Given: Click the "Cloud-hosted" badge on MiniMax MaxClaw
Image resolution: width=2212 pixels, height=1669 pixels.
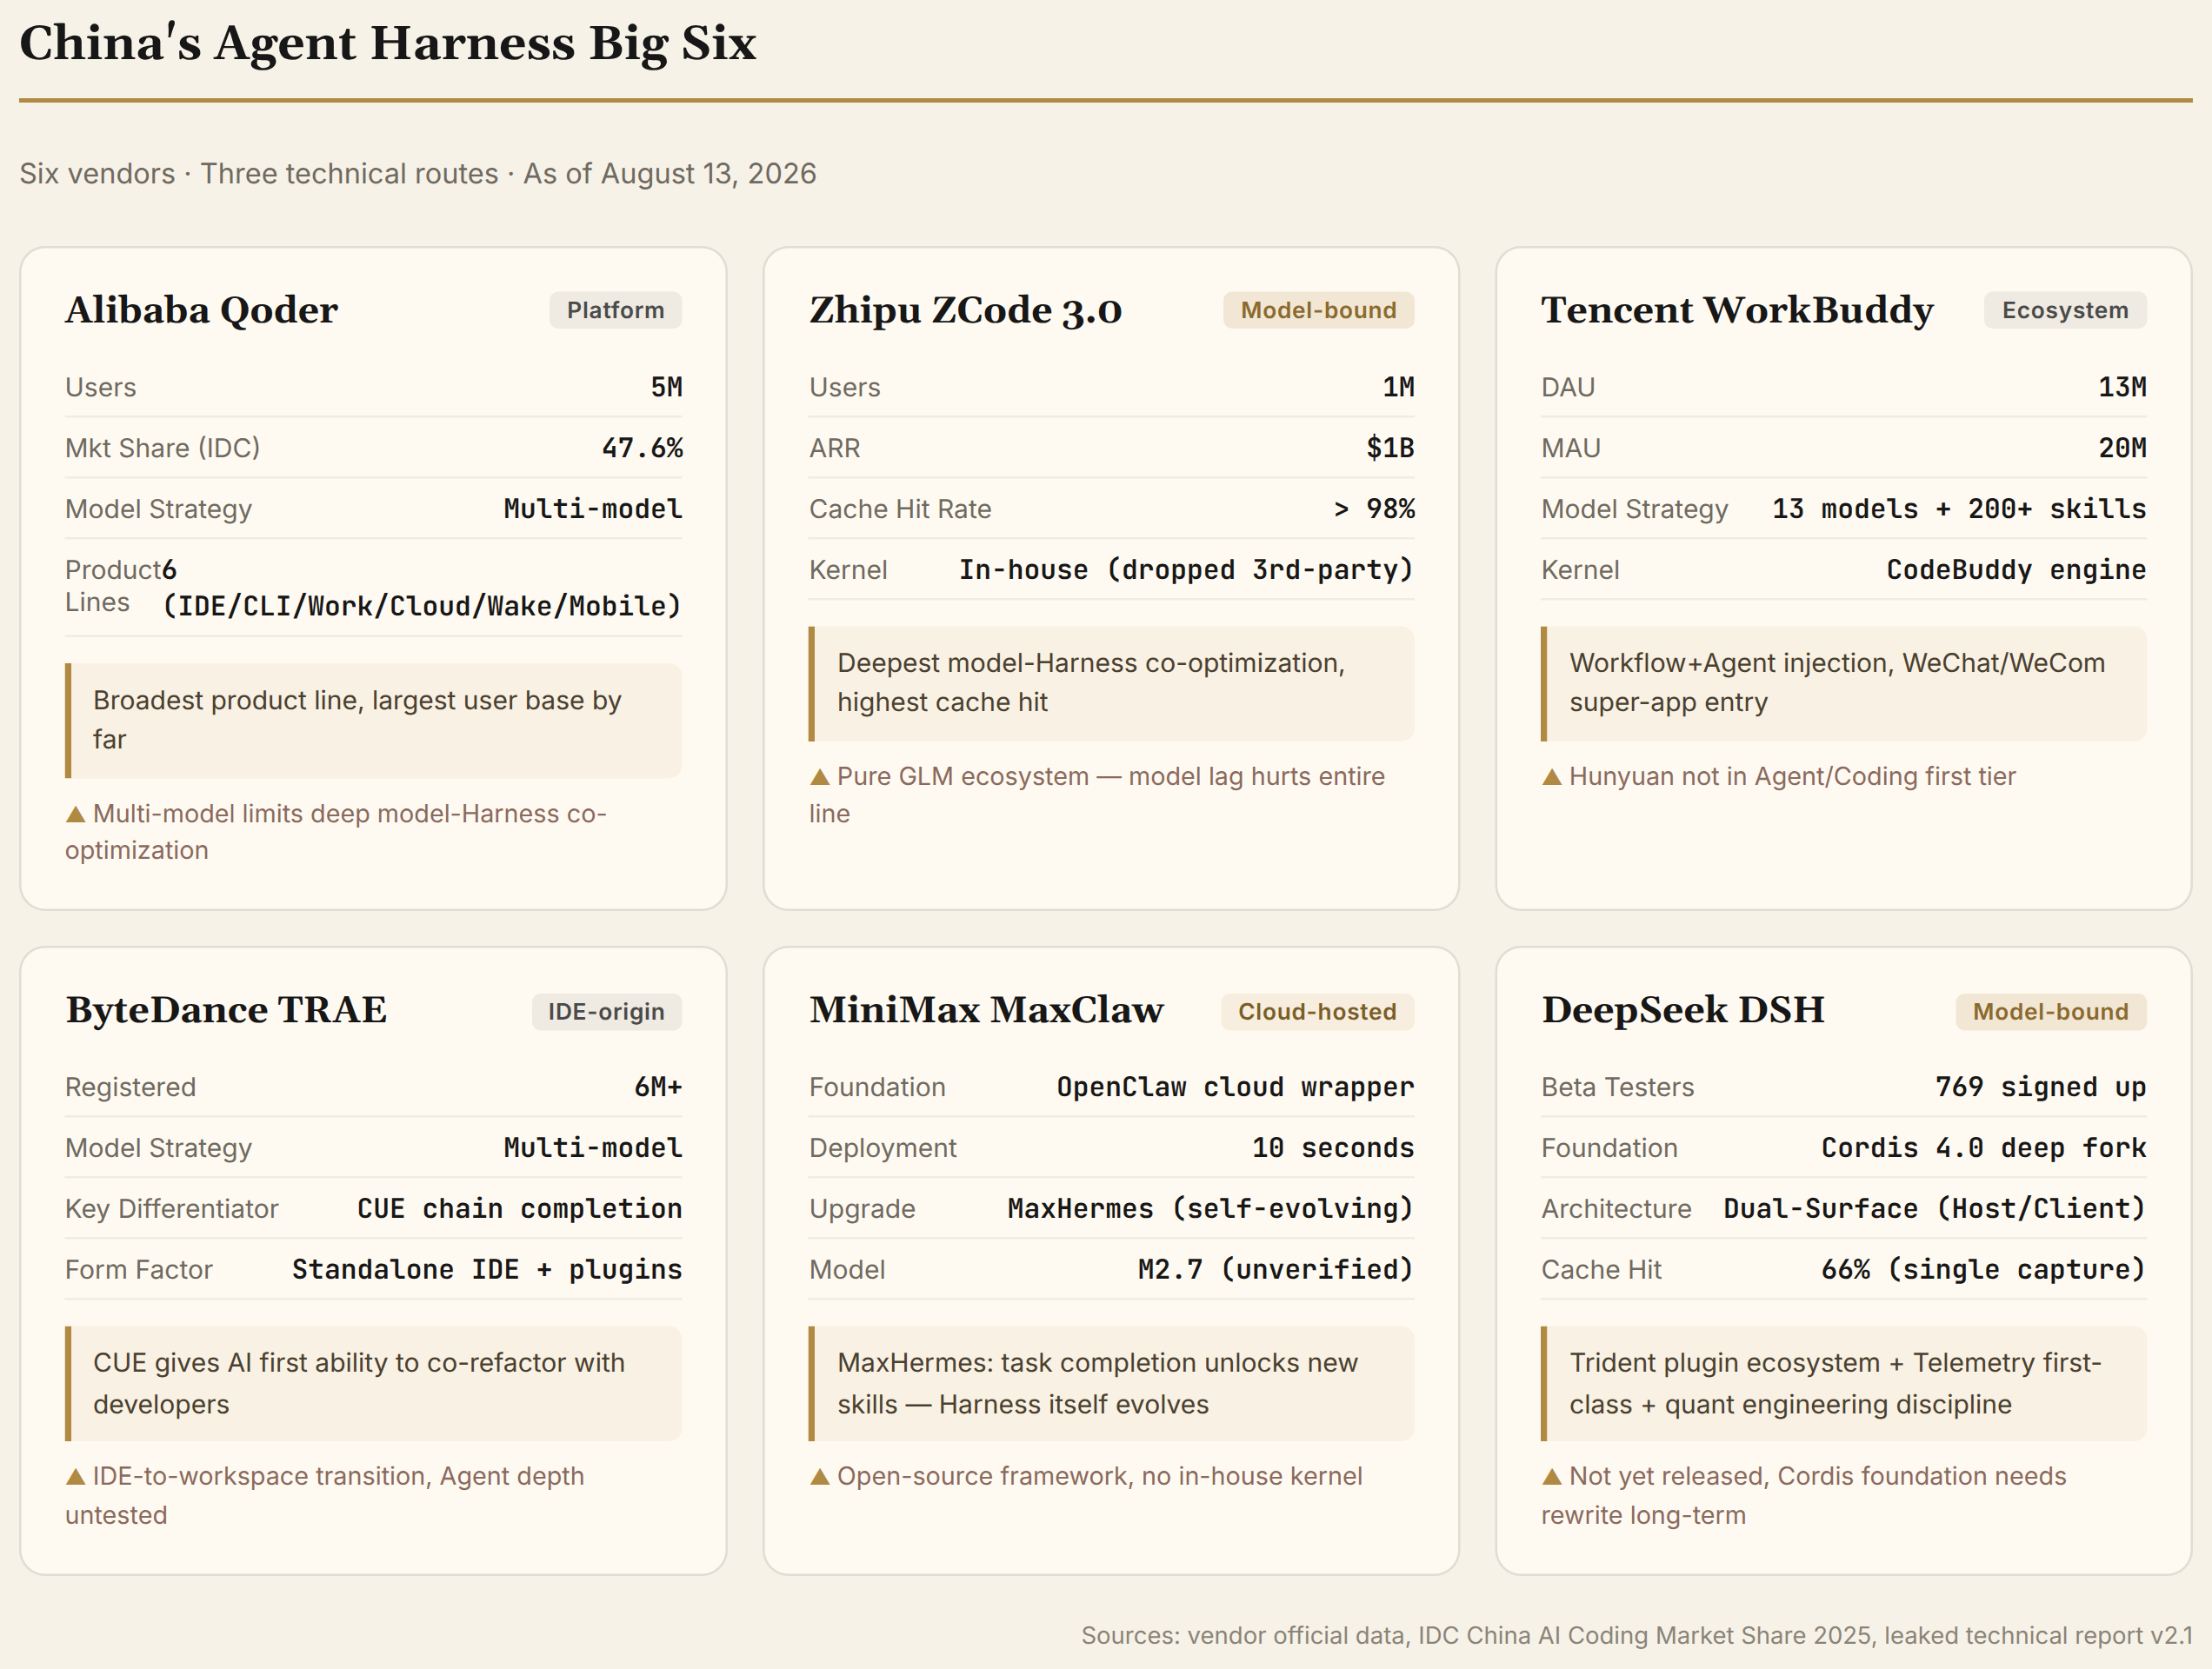Looking at the screenshot, I should (x=1317, y=1011).
